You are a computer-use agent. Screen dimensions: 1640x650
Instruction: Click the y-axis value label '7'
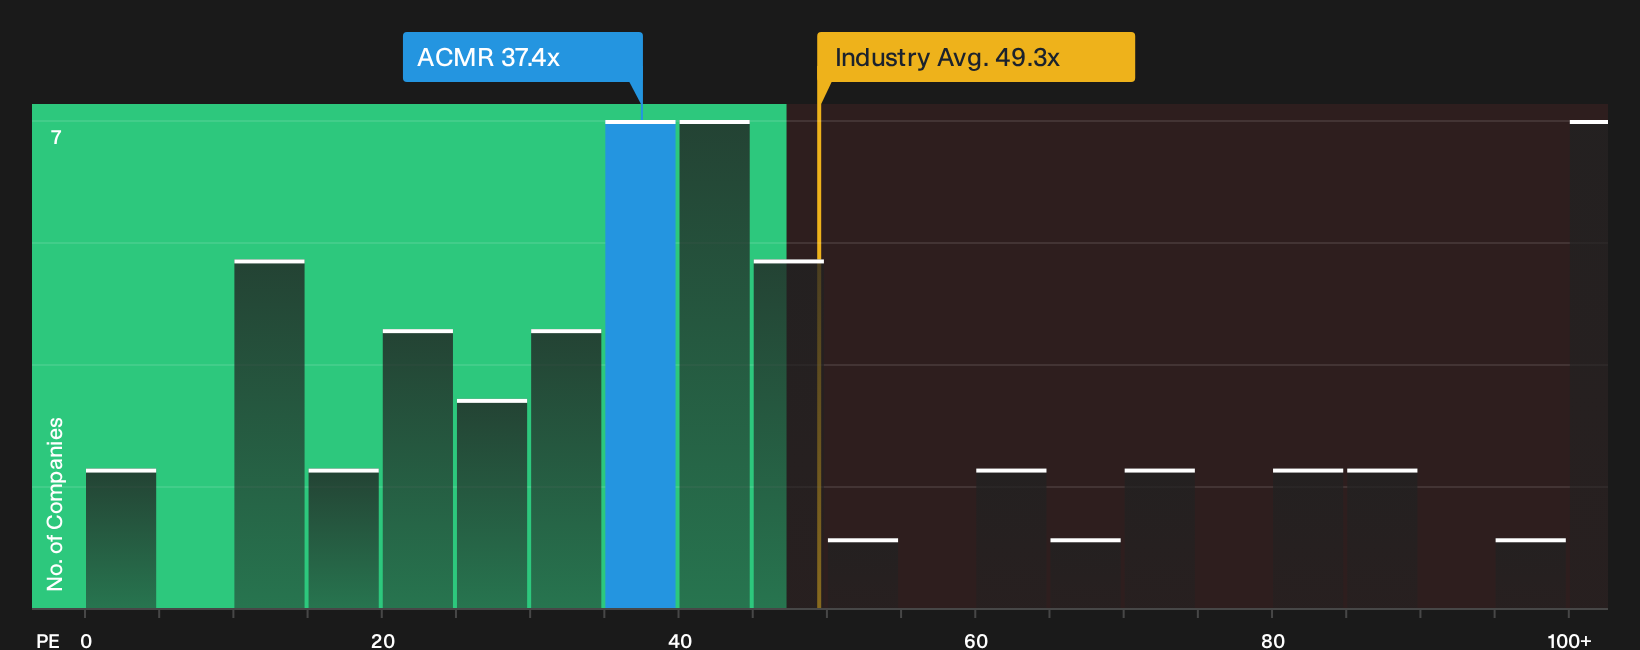(x=56, y=138)
